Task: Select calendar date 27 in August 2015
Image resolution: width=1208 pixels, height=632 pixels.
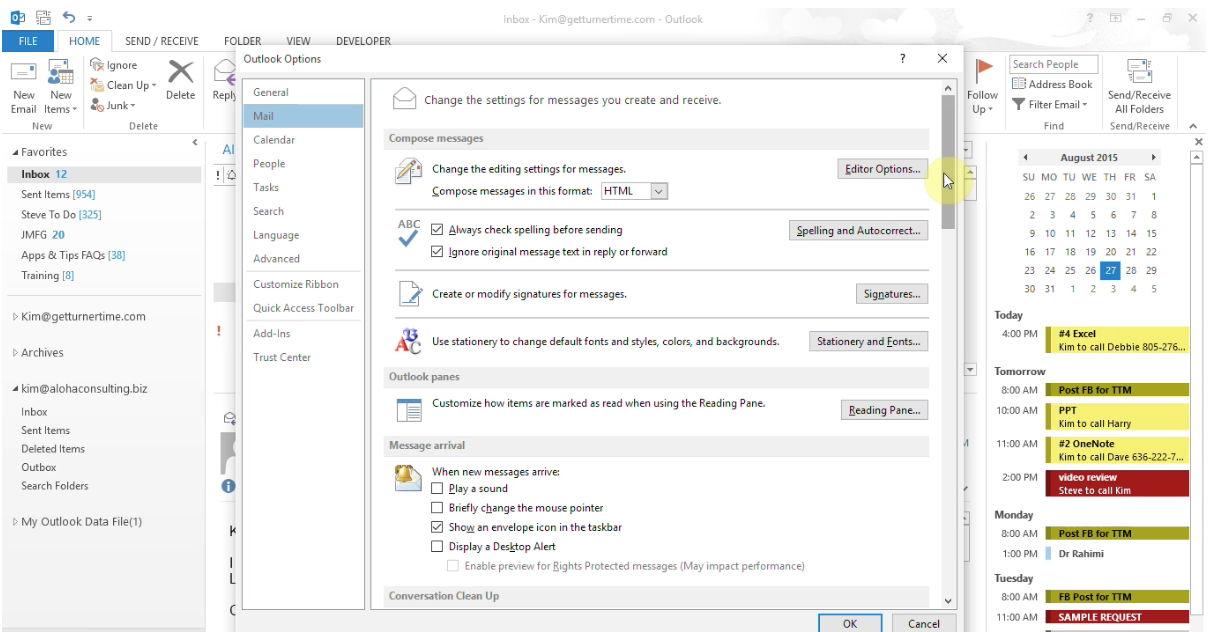Action: click(x=1110, y=270)
